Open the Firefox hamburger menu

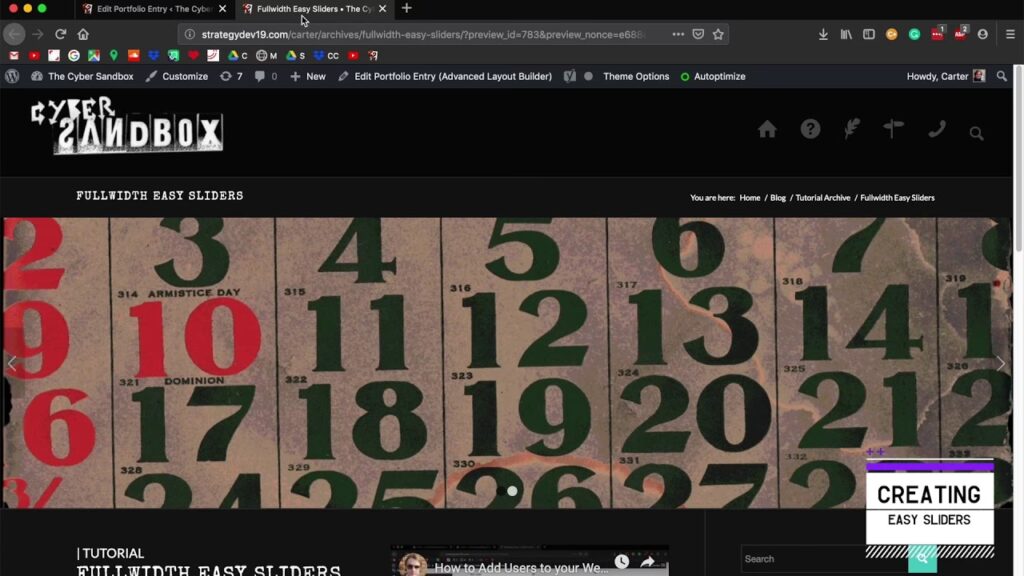click(1010, 34)
